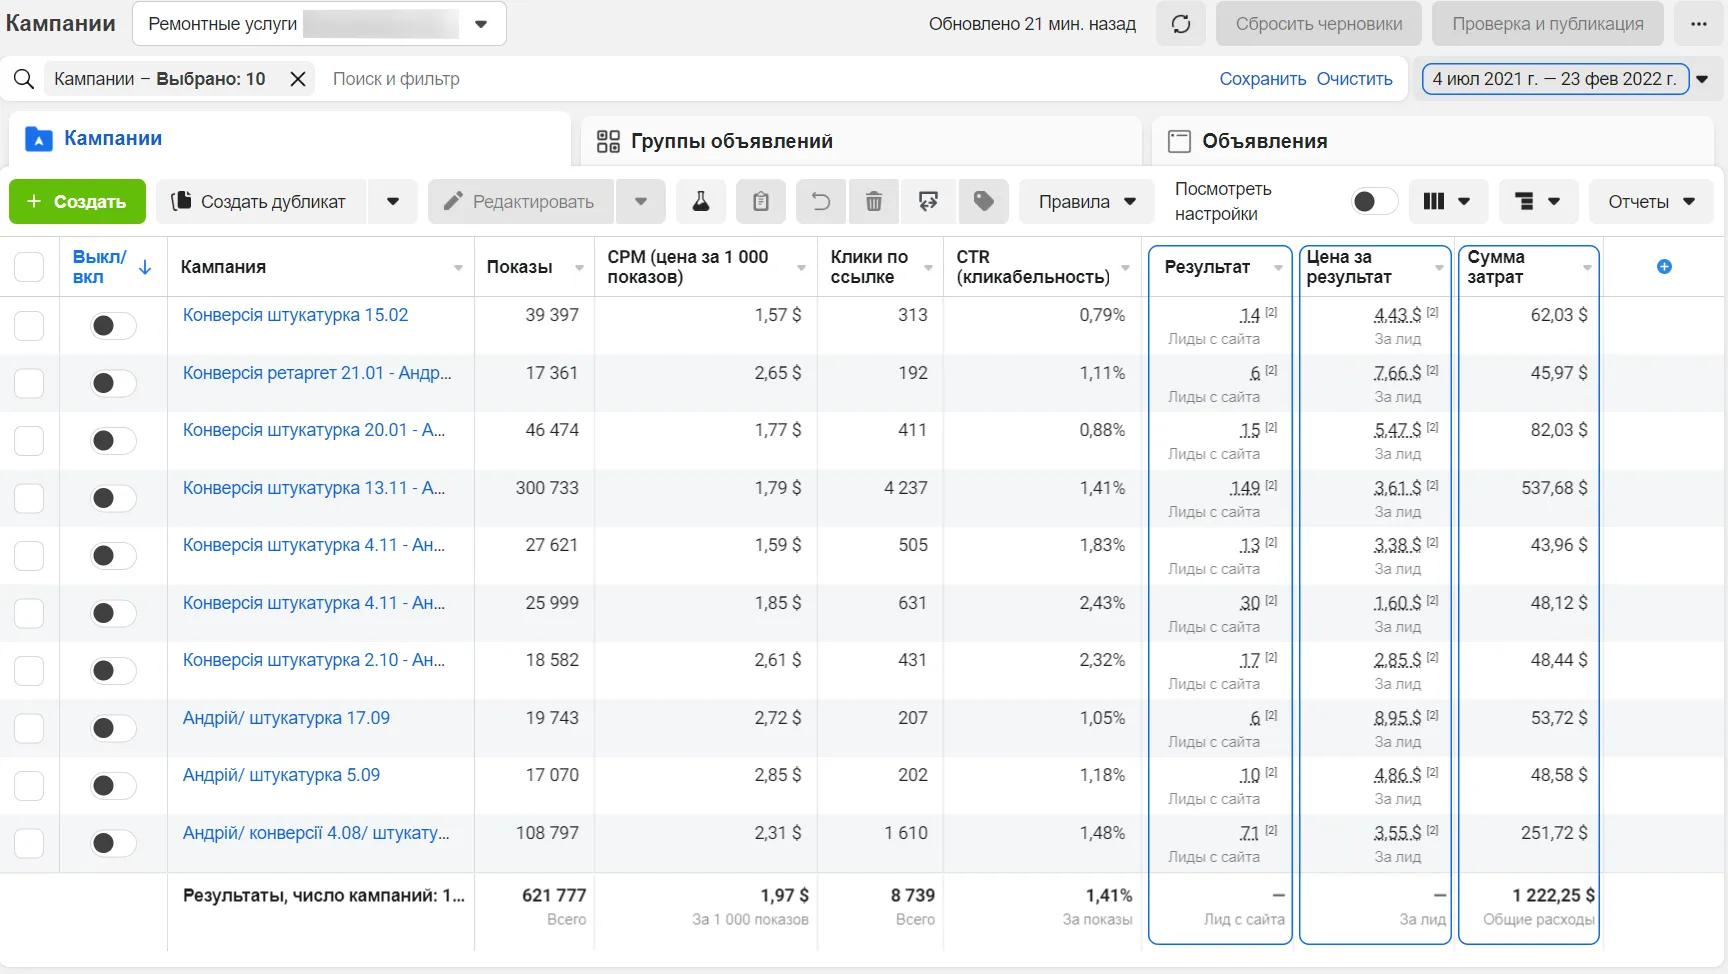The image size is (1728, 974).
Task: Open the Результат column header arrow
Action: click(1278, 268)
